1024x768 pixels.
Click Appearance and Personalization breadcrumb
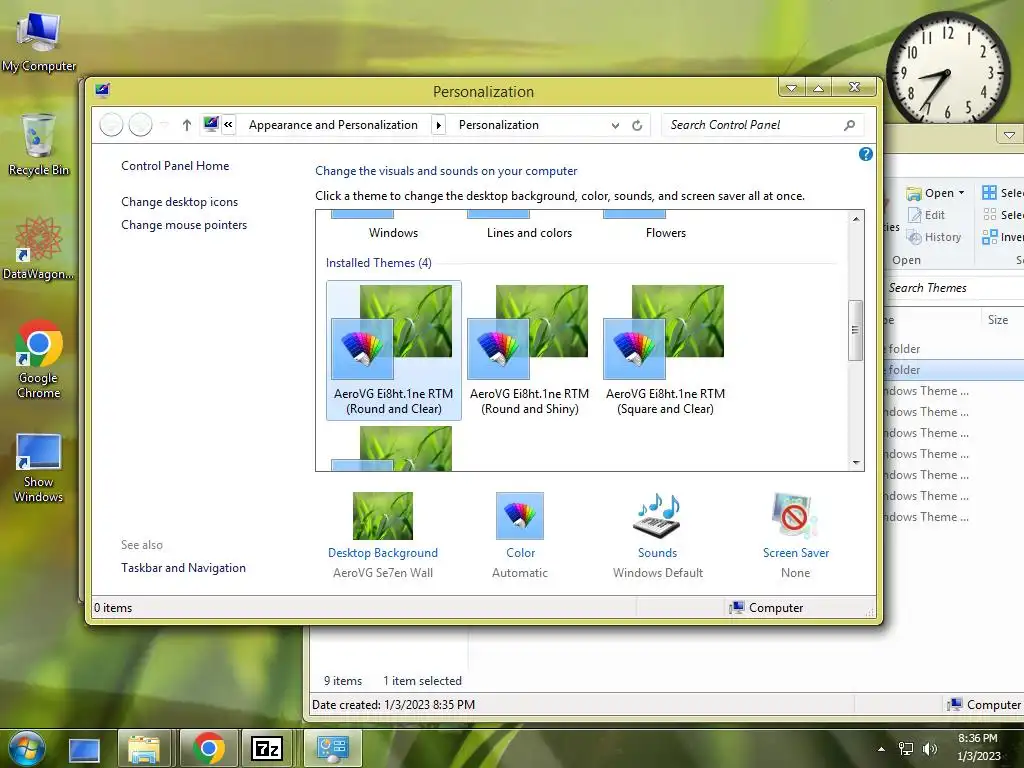333,125
